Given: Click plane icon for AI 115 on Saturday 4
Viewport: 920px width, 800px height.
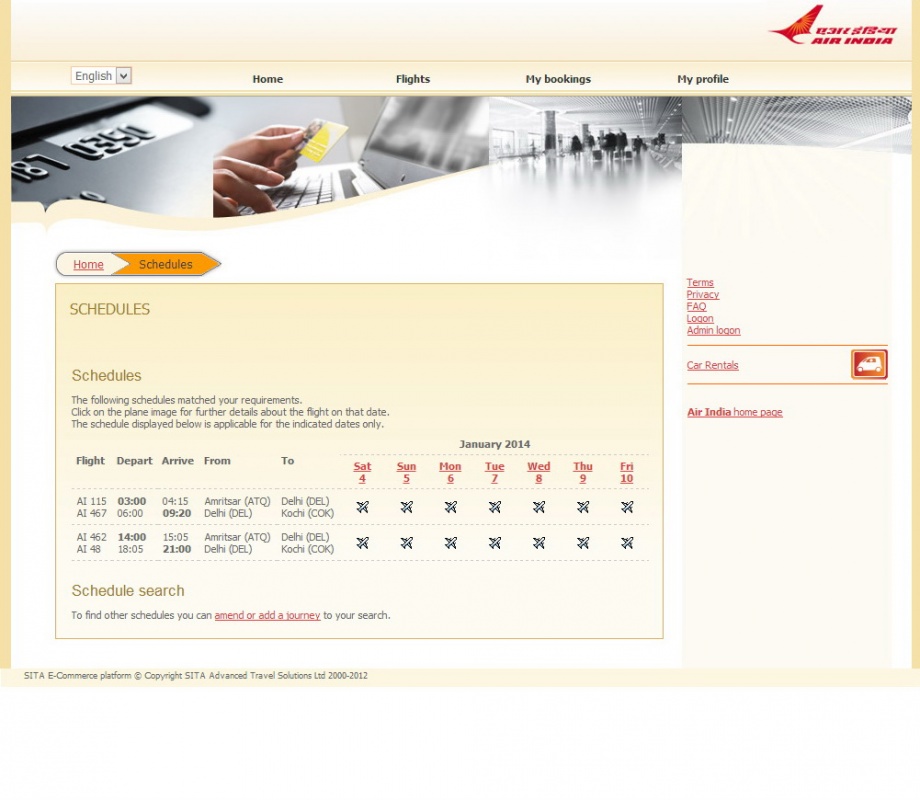Looking at the screenshot, I should point(362,507).
